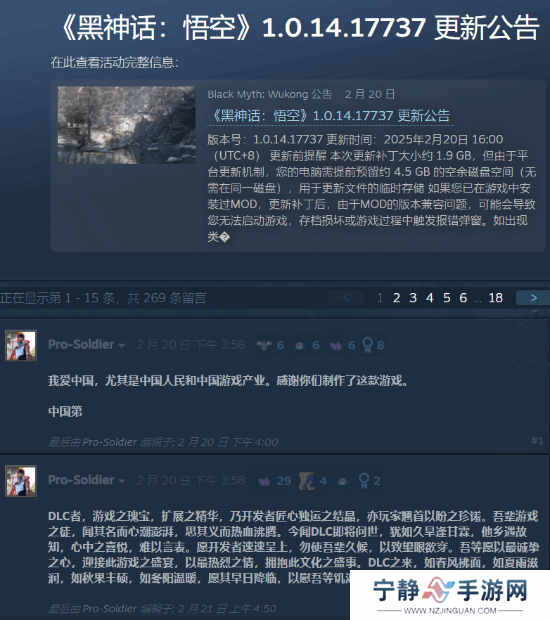Click the 宁静手游网 watermark logo

tap(450, 595)
